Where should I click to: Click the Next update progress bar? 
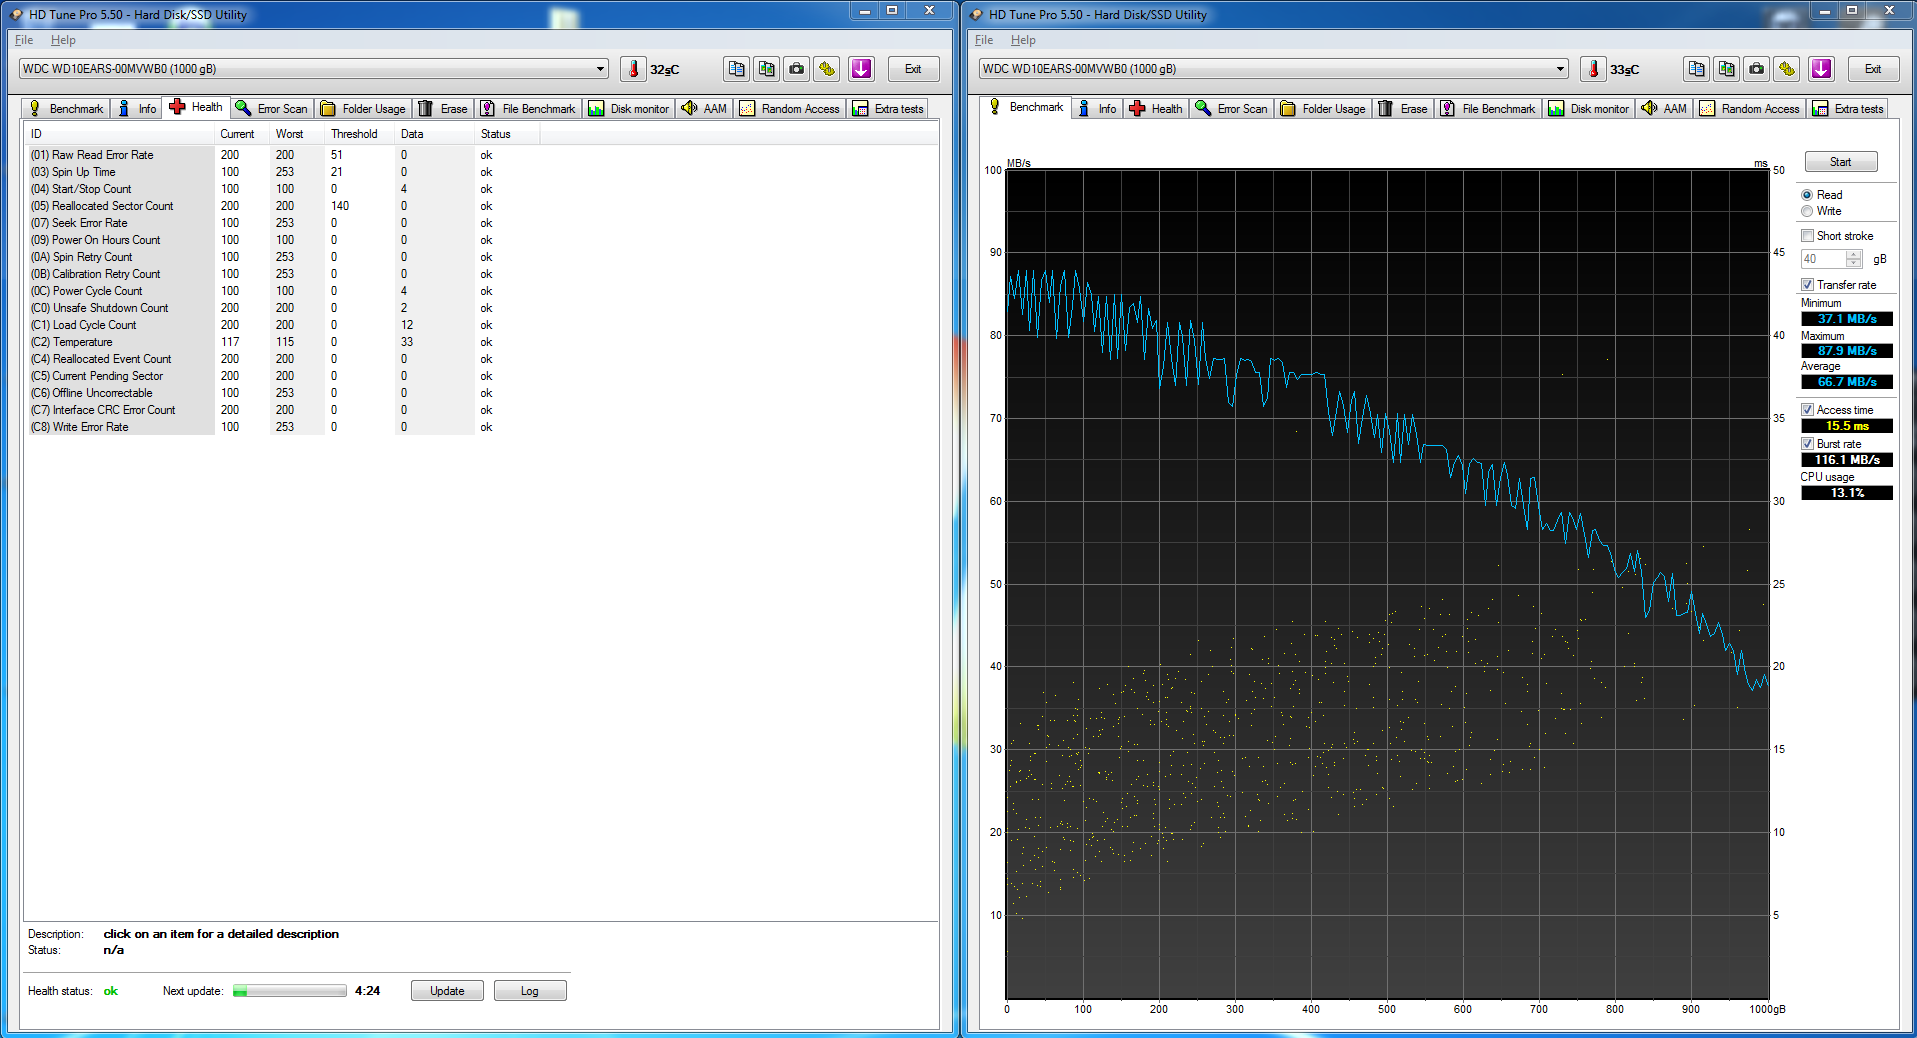coord(290,991)
